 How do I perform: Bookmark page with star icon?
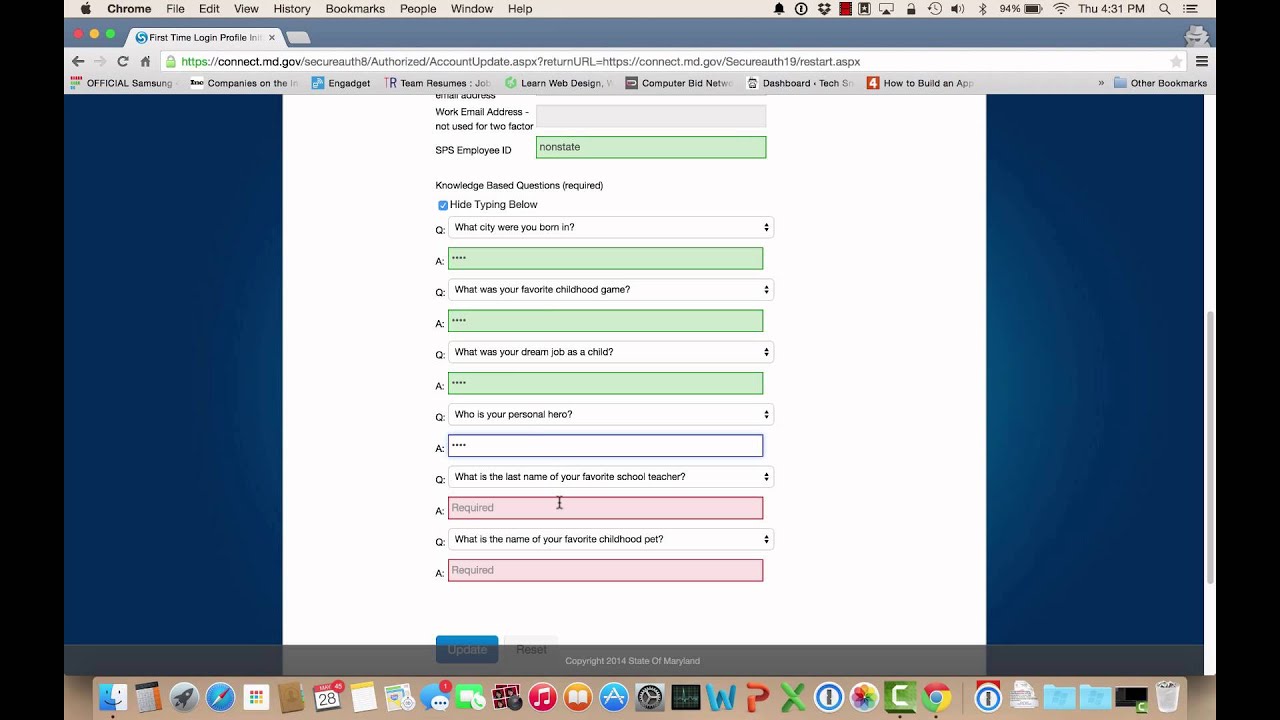(x=1176, y=61)
